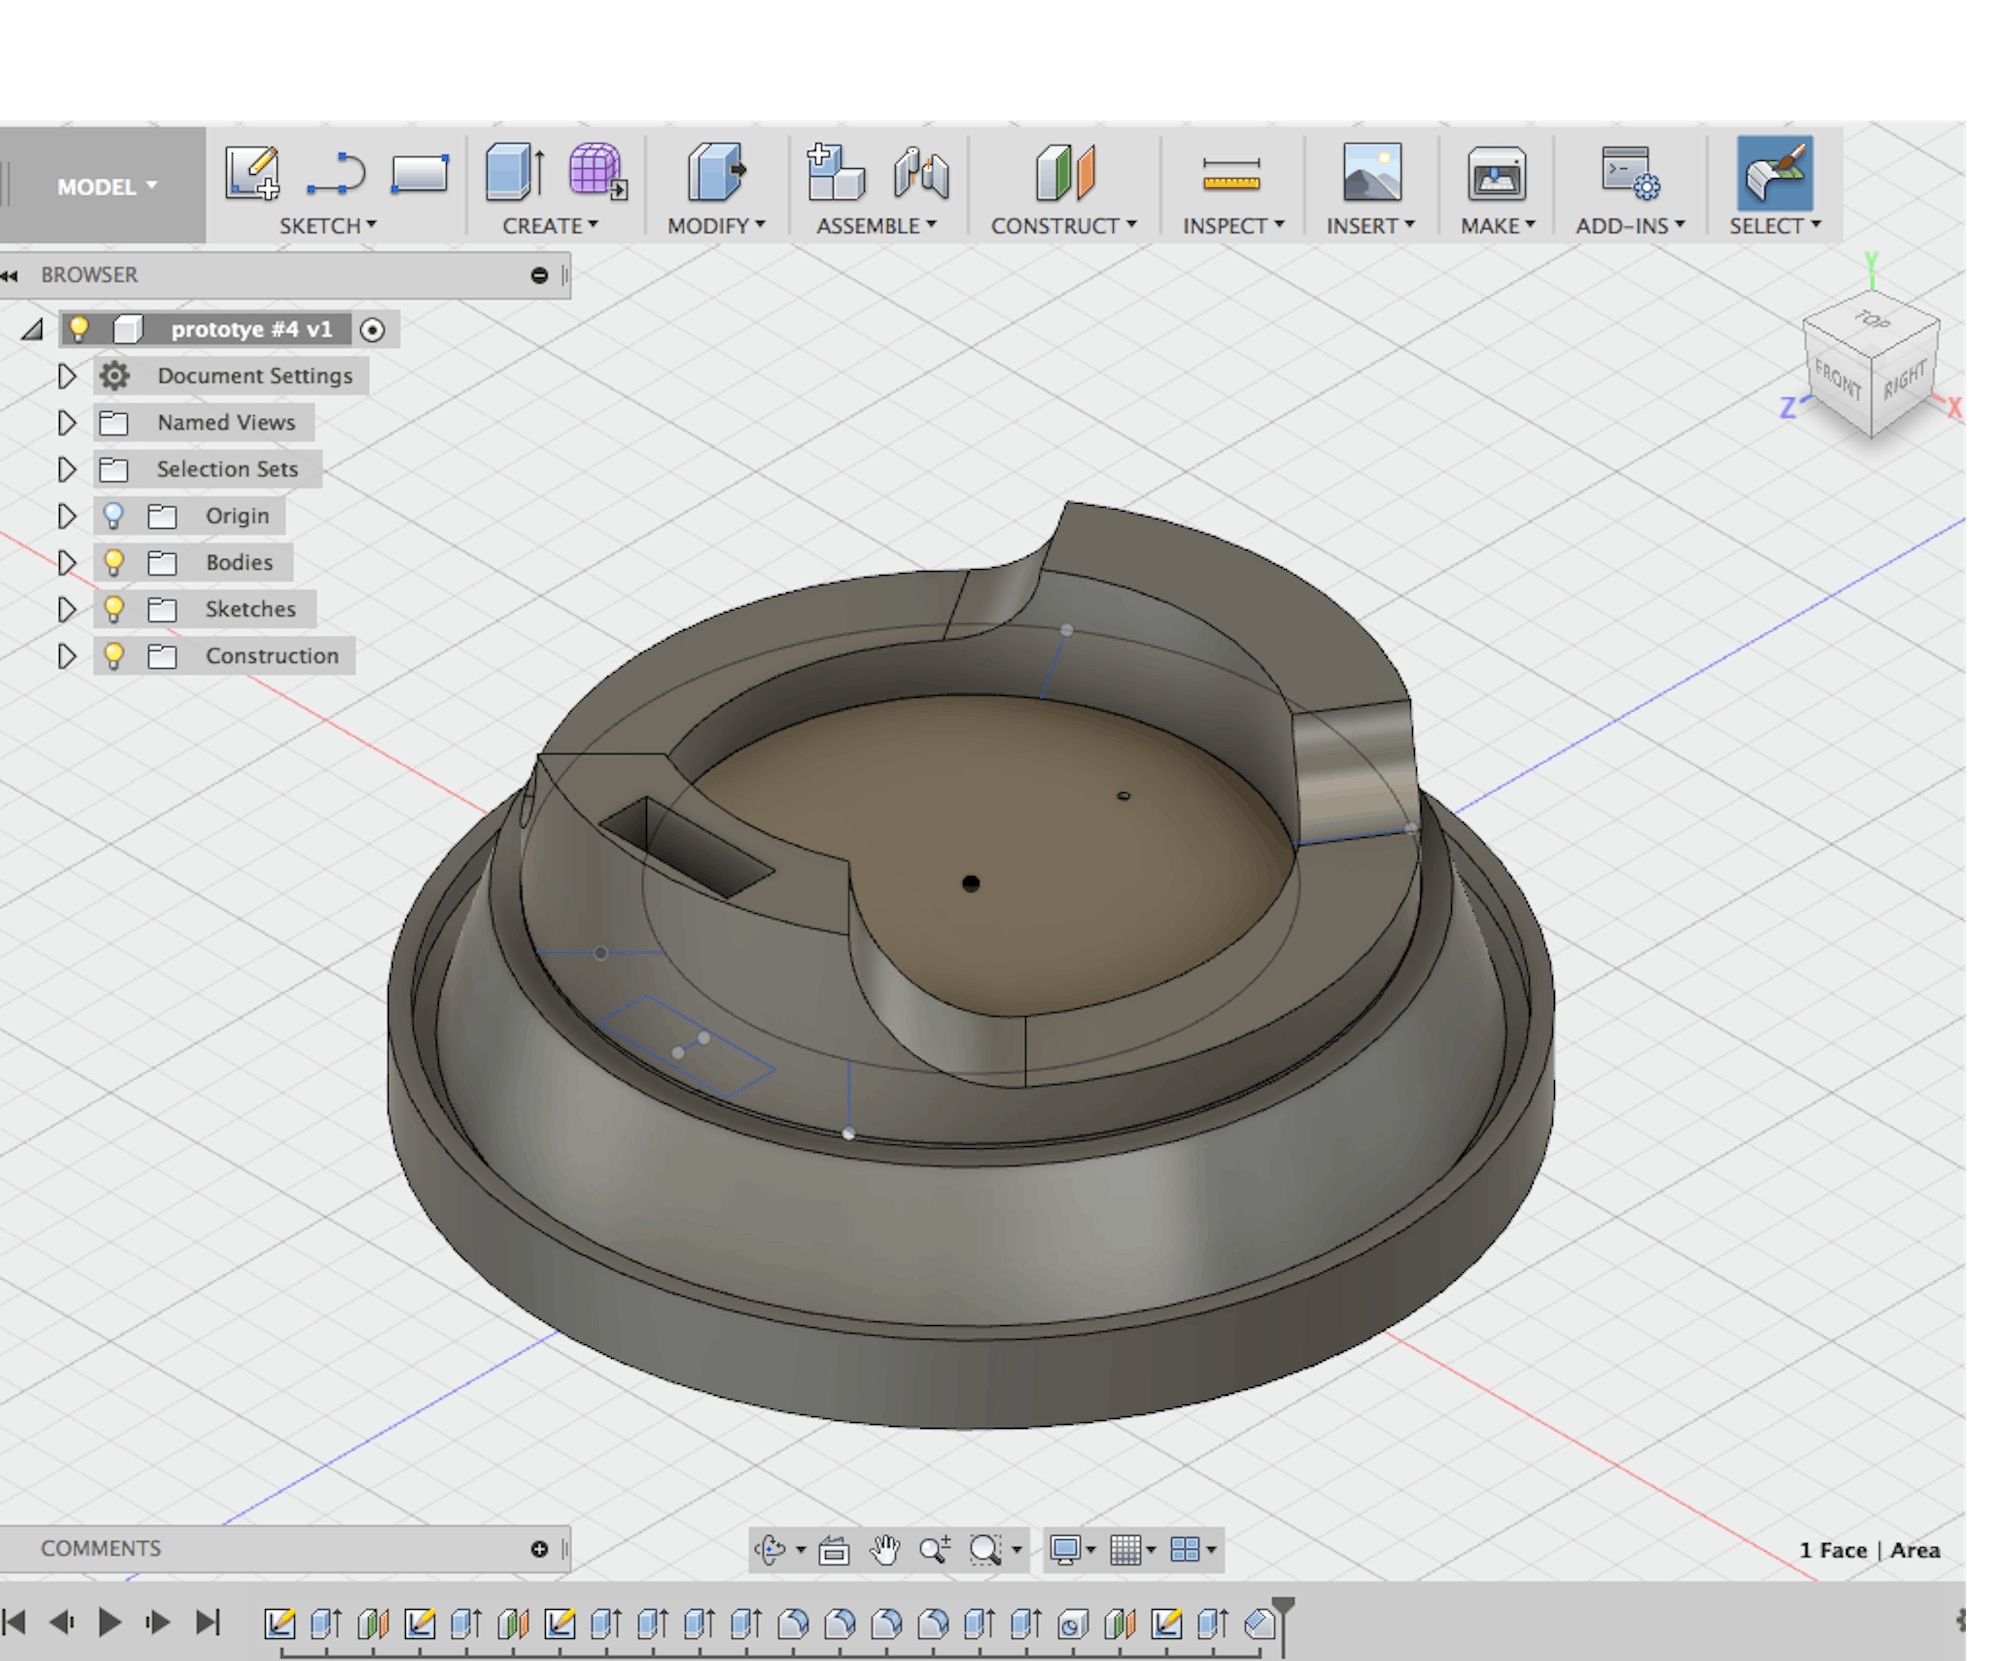Click the Viewports layout icon

click(x=1185, y=1550)
